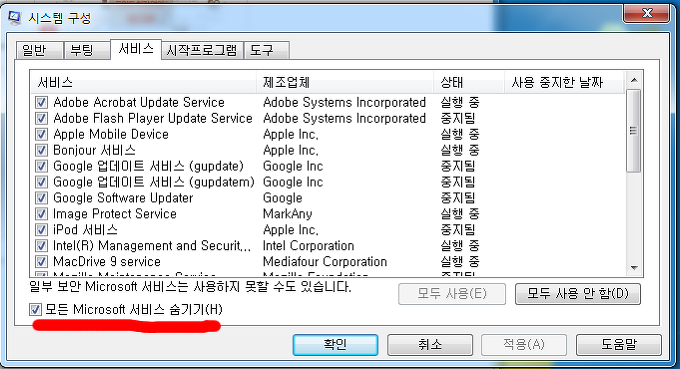This screenshot has height=369, width=680.
Task: Click the 확인 button
Action: [335, 345]
